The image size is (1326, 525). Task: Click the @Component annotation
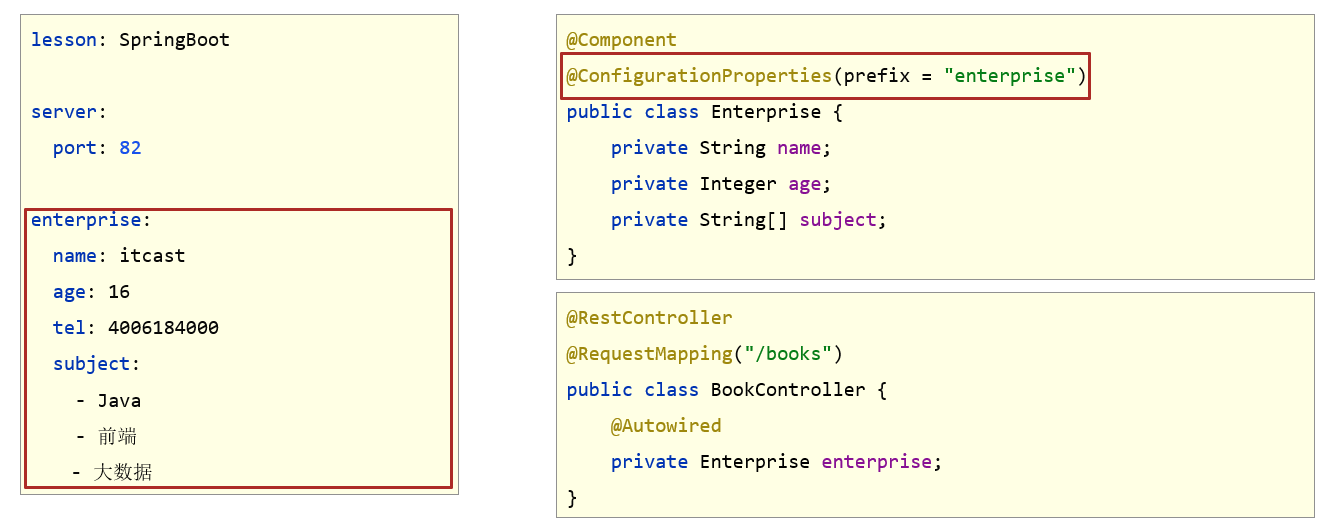(621, 40)
